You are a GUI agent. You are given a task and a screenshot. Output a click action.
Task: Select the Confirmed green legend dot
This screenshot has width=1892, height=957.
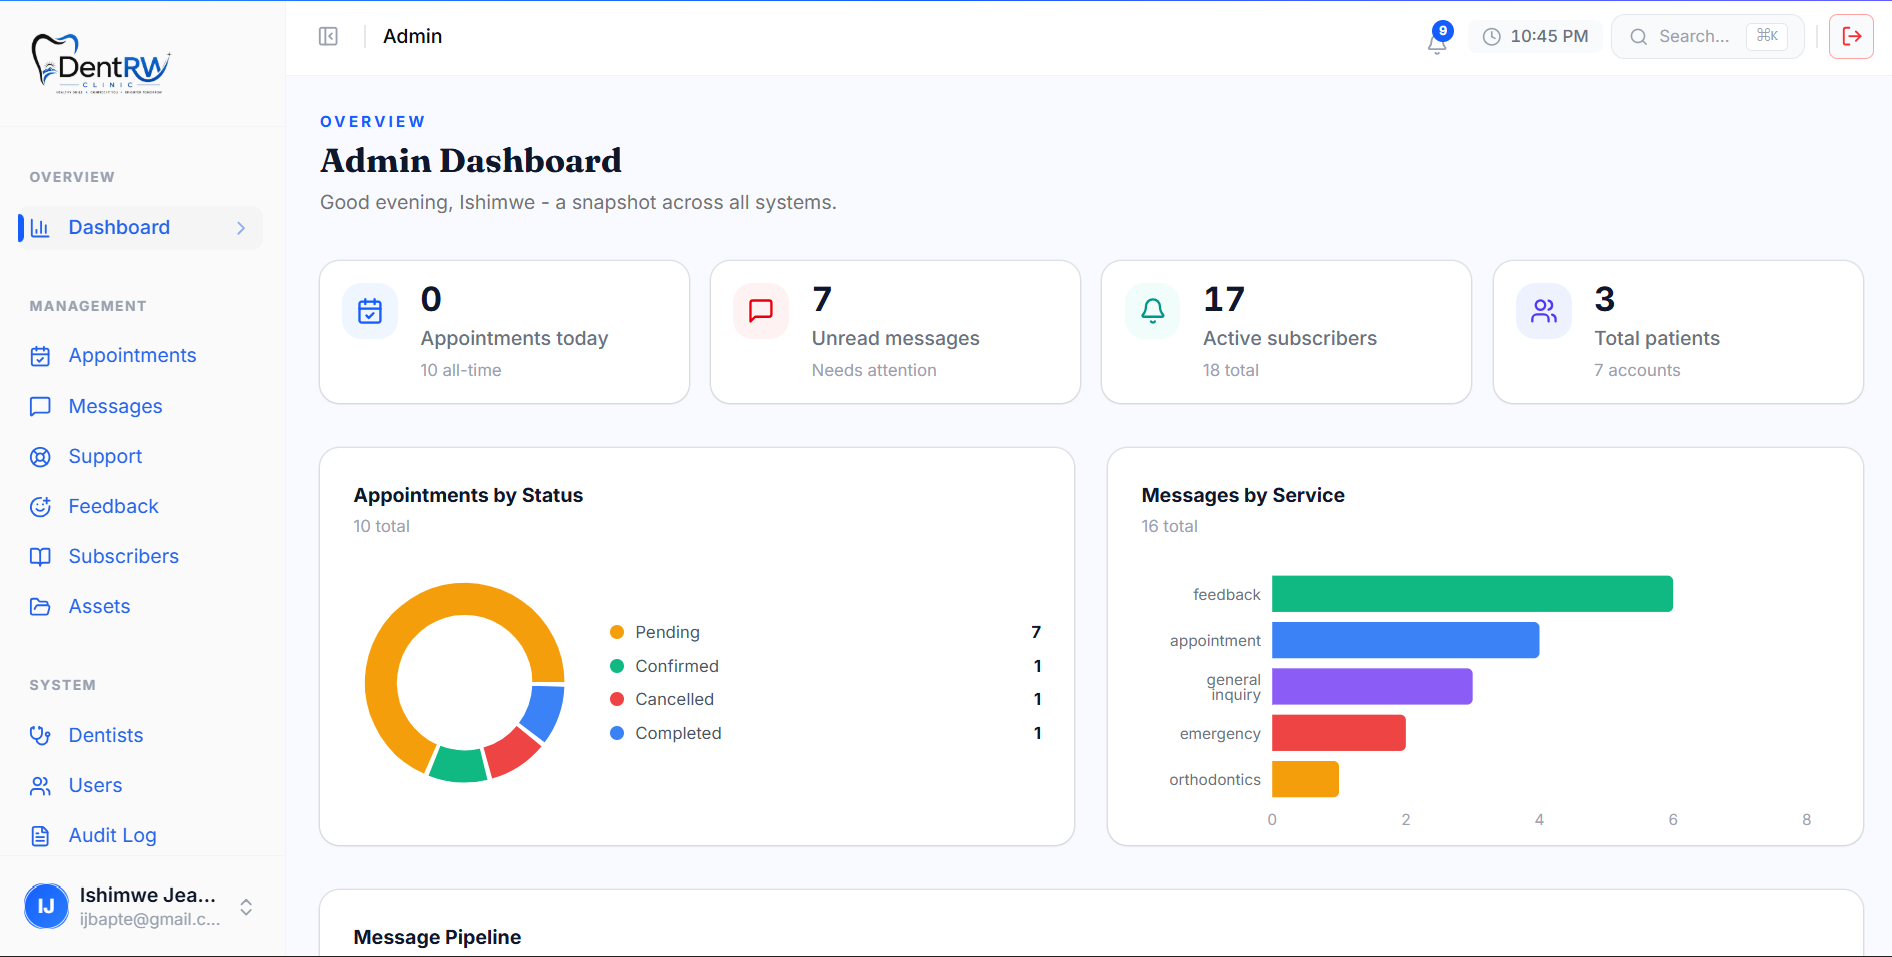click(x=617, y=666)
